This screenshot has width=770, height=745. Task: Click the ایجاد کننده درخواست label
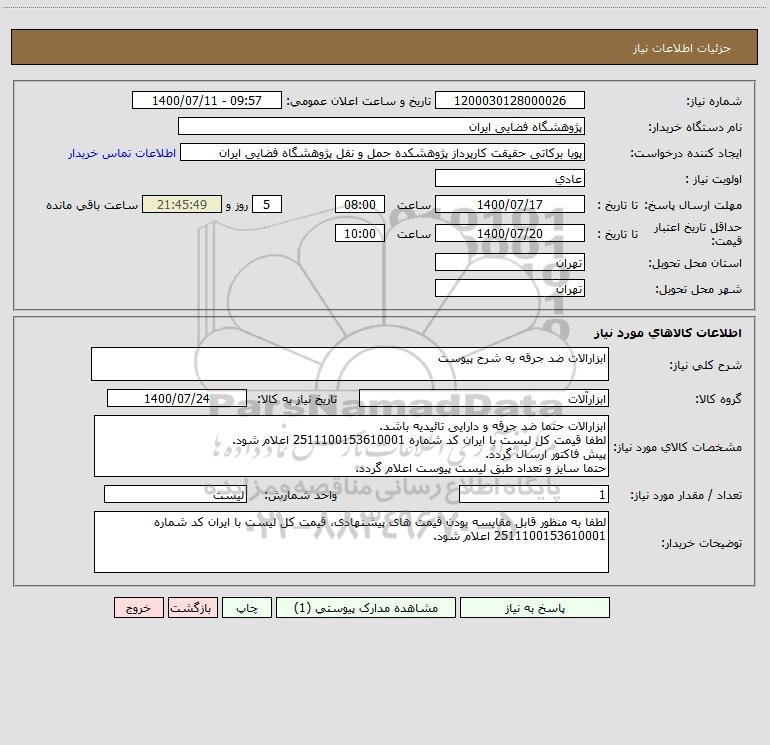[x=686, y=153]
